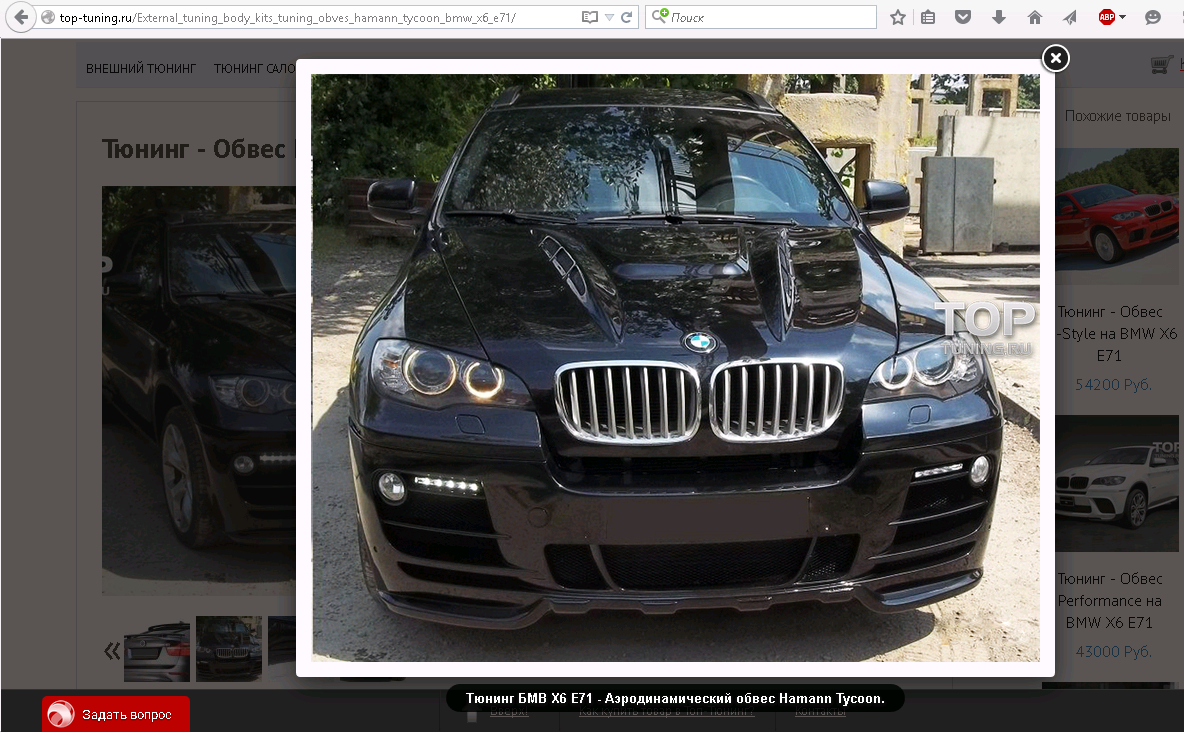
Task: Open the ТЮНИНГ САЛОНА menu item
Action: pos(255,69)
